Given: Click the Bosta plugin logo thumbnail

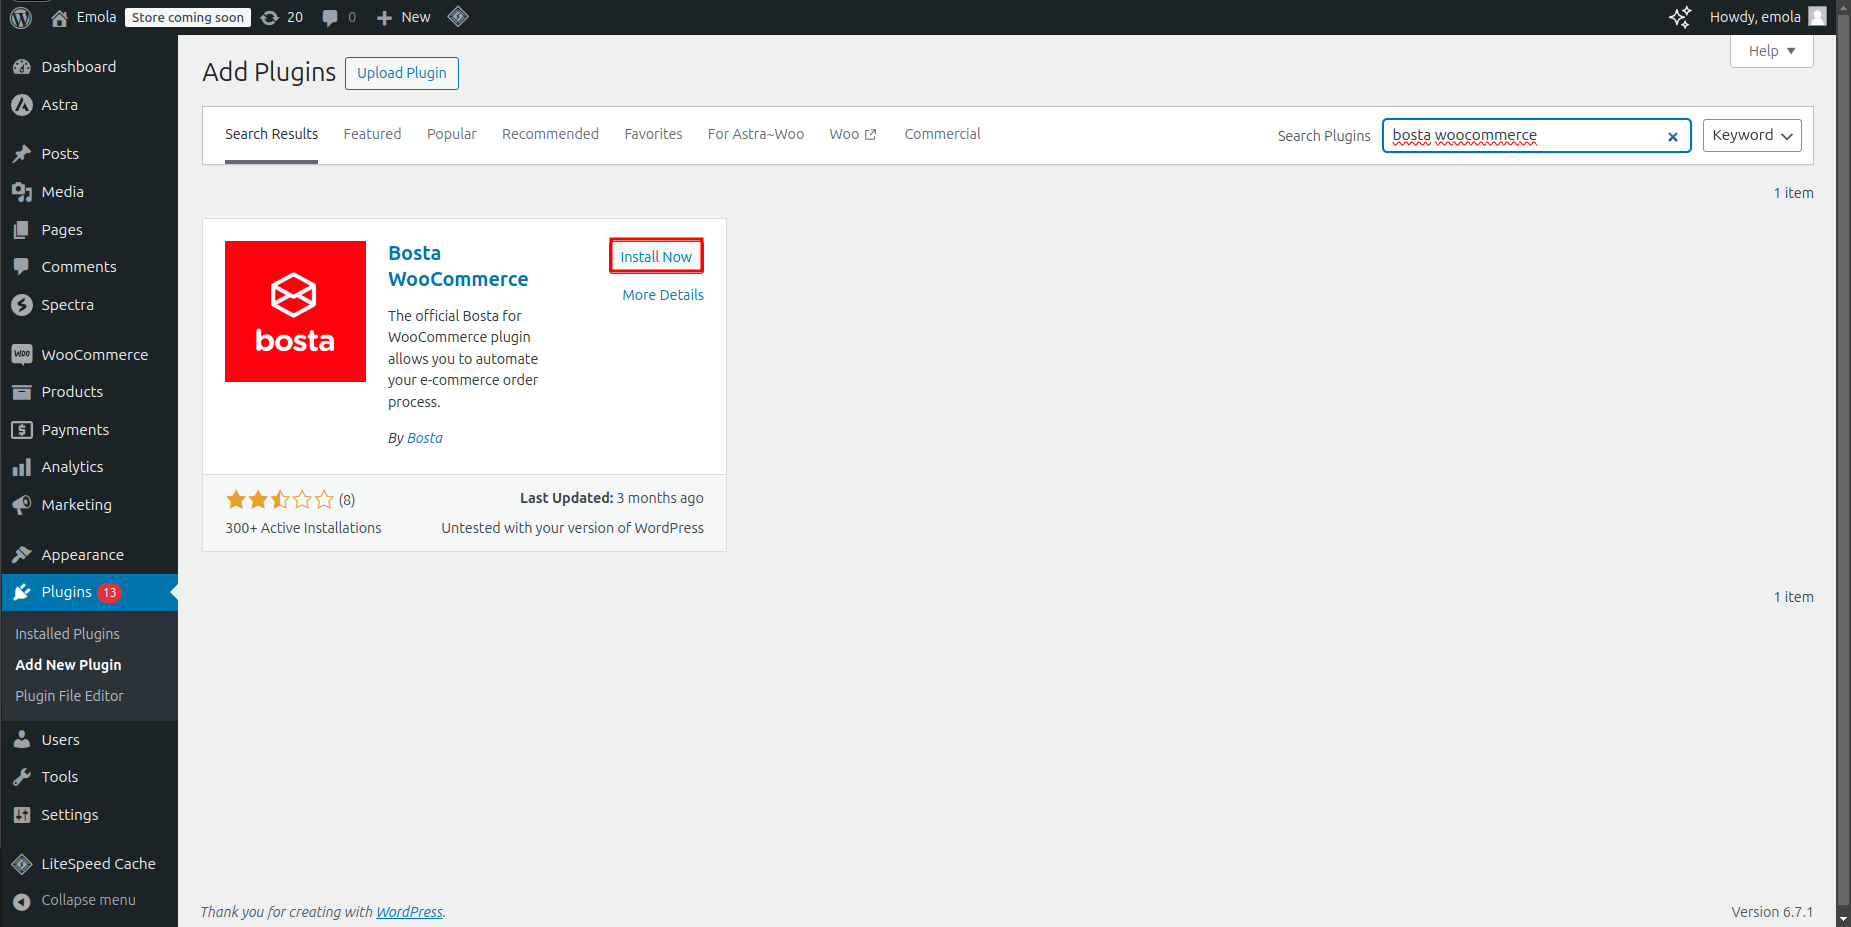Looking at the screenshot, I should click(x=295, y=311).
